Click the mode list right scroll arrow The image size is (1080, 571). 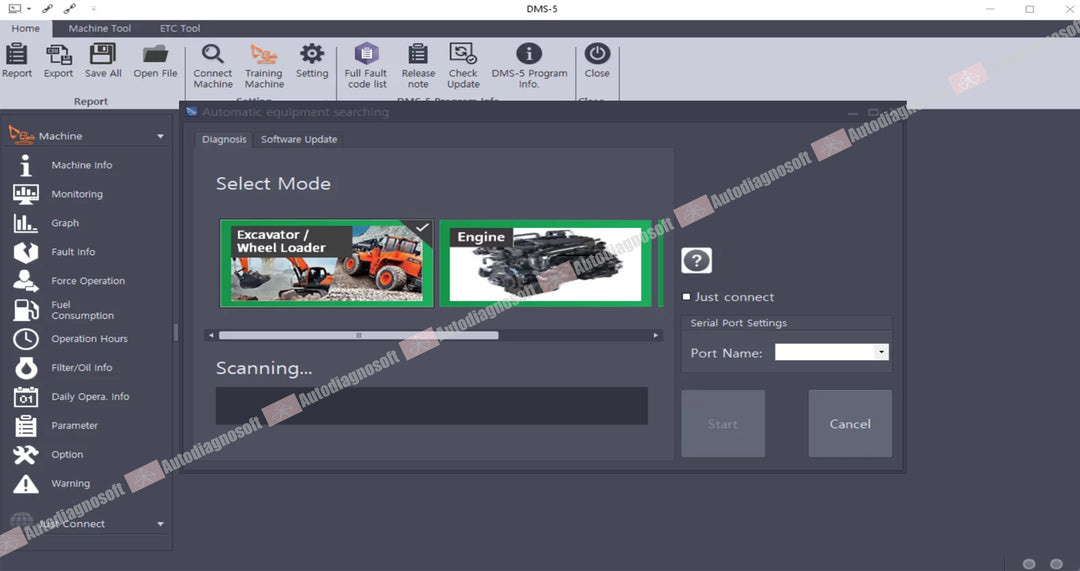pos(656,335)
